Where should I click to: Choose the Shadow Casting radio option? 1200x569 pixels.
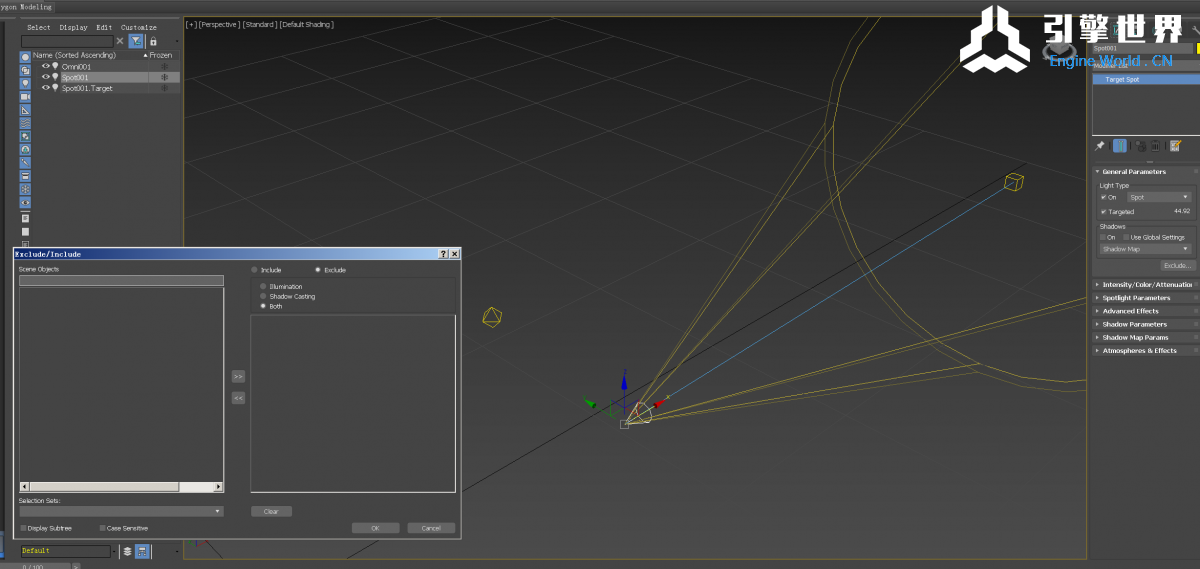pos(263,296)
